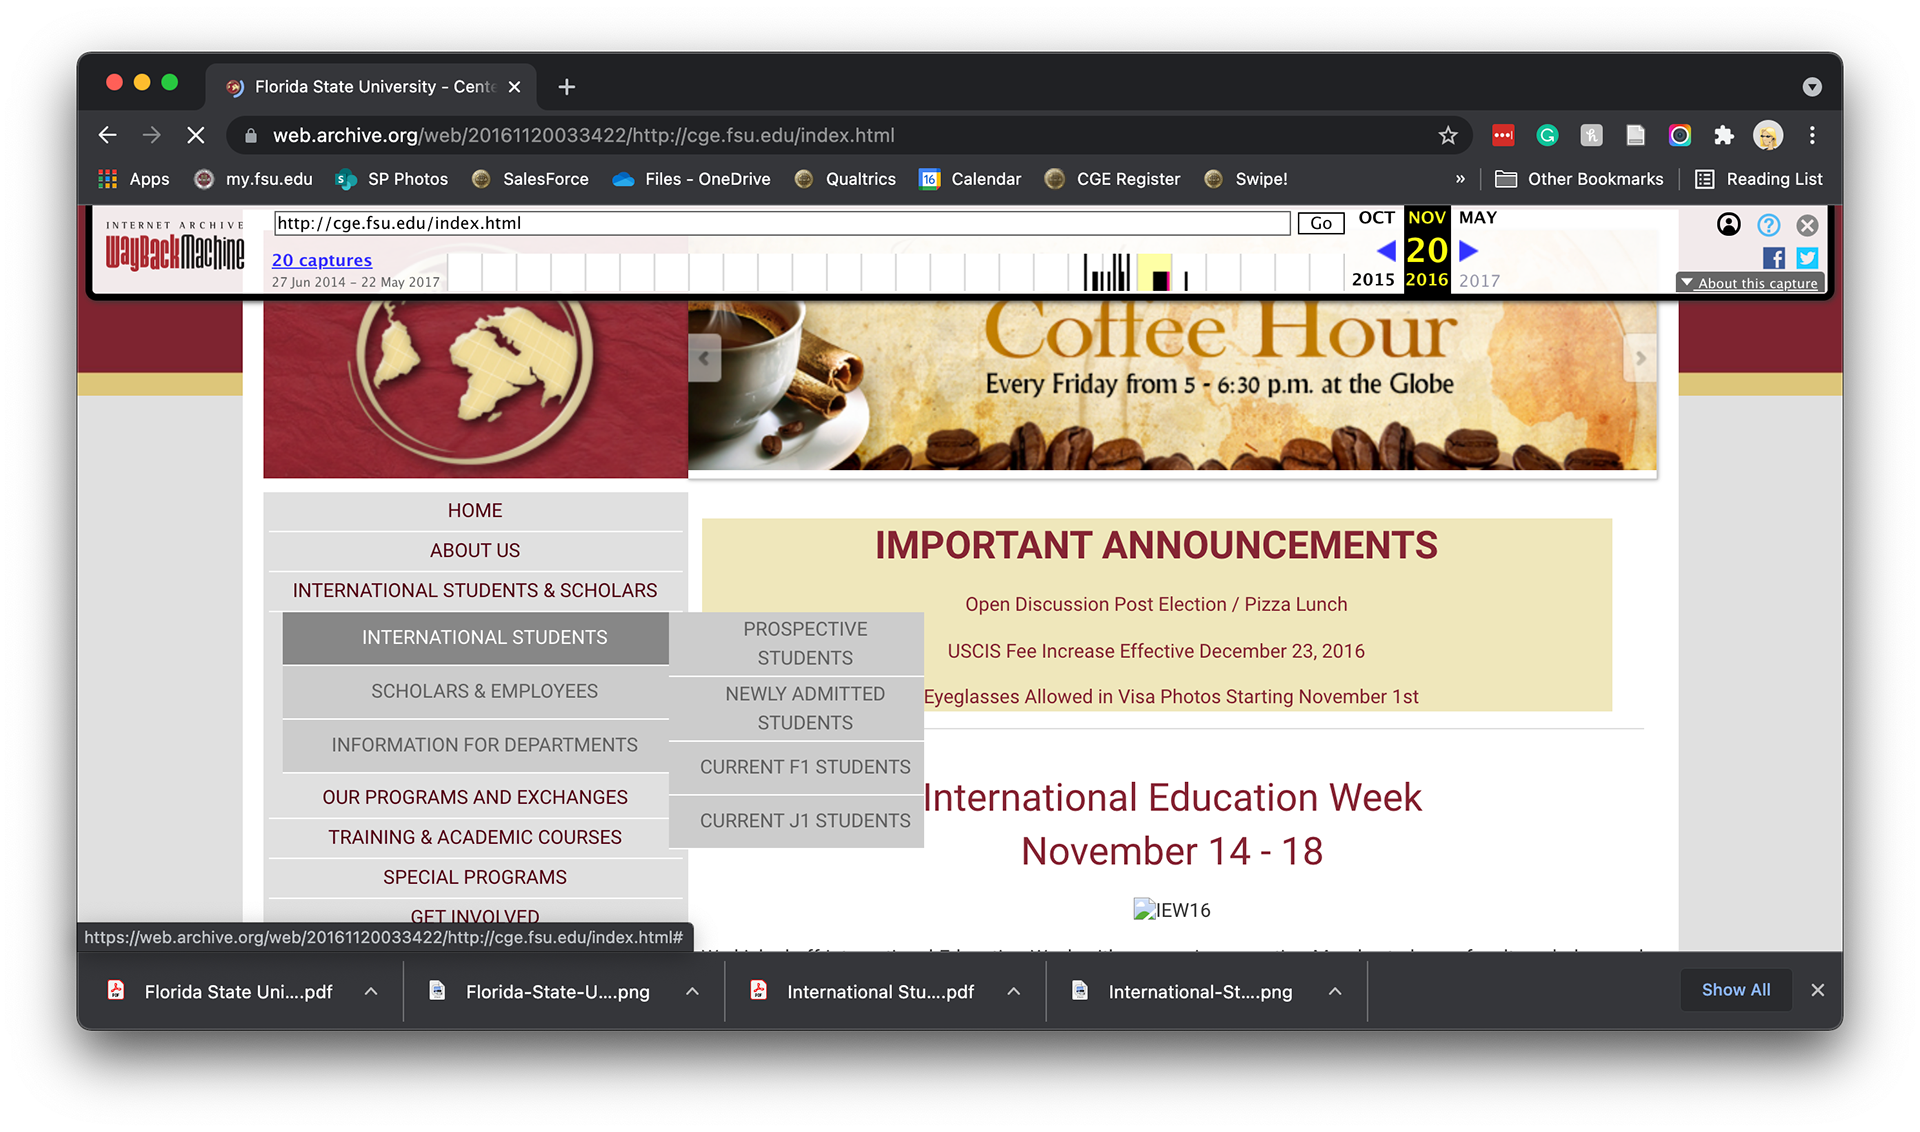Select INFORMATION FOR DEPARTMENTS submenu item

pos(476,746)
